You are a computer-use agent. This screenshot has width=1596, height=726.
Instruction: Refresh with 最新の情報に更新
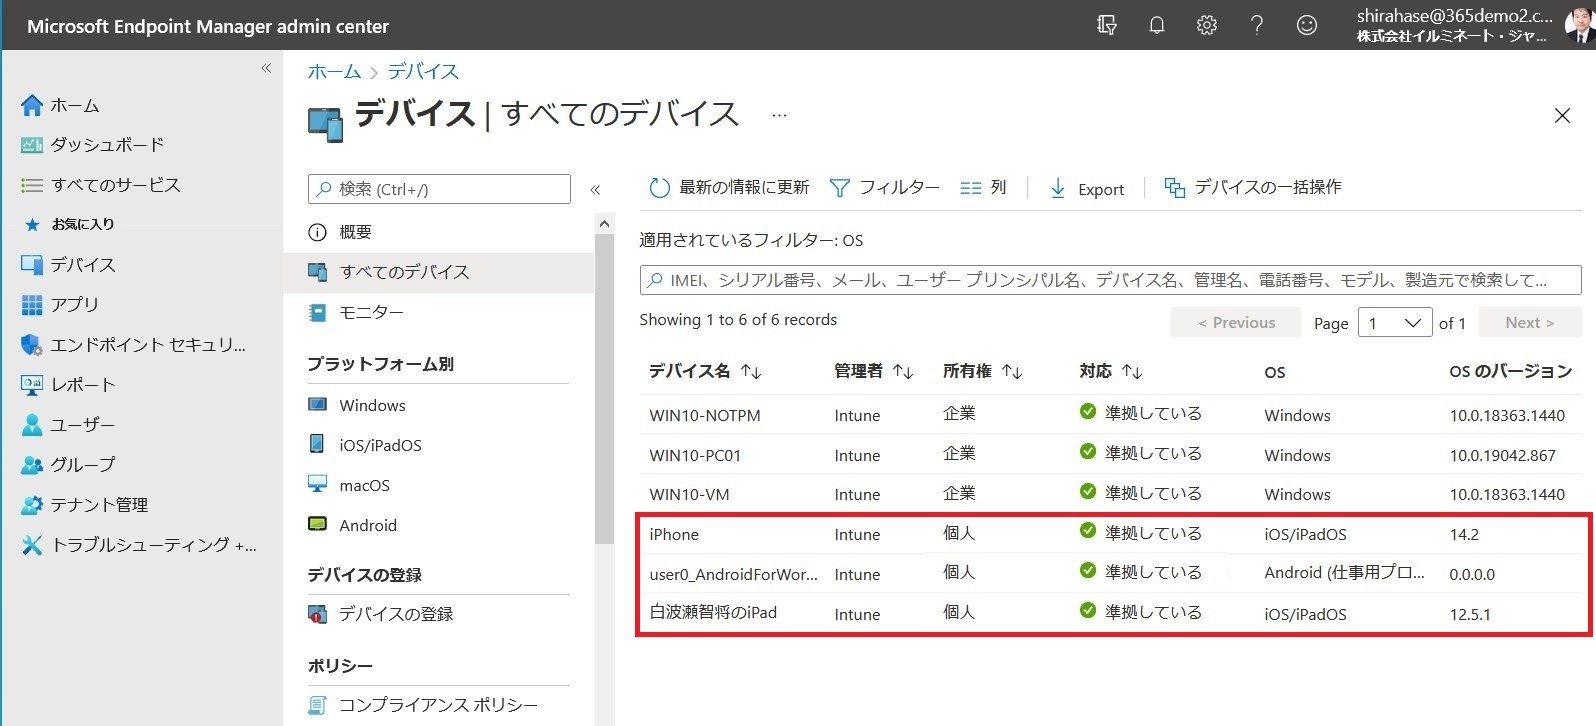click(x=729, y=188)
